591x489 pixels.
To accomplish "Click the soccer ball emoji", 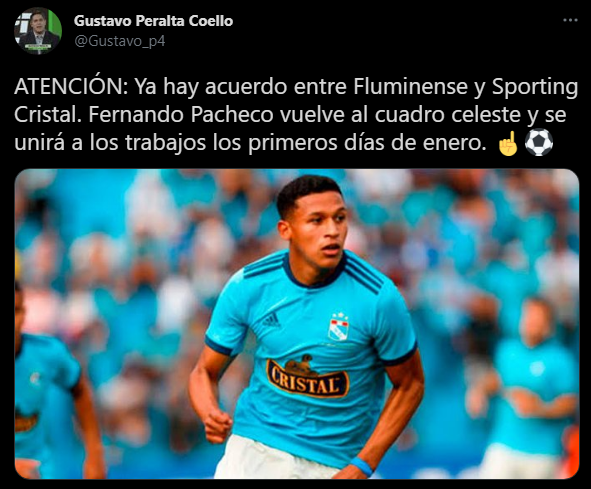I will 539,143.
